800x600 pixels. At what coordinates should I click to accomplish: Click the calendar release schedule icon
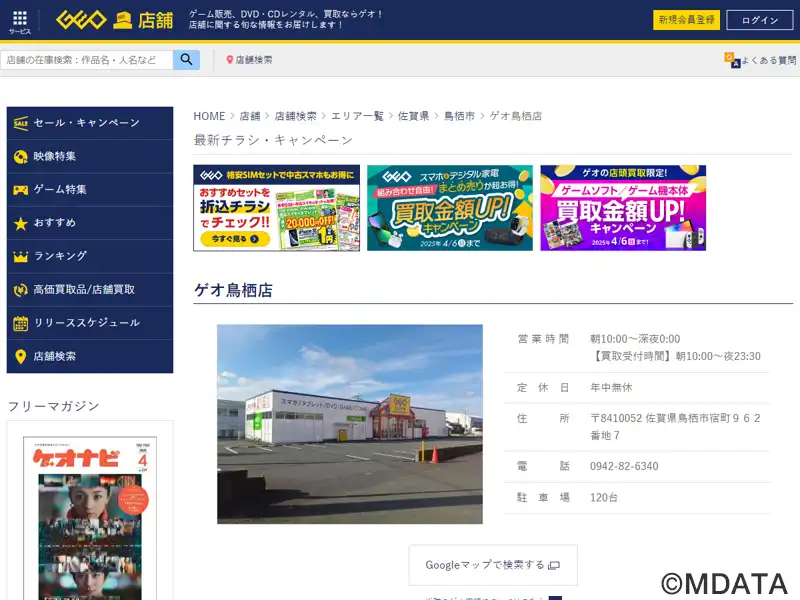tap(20, 323)
